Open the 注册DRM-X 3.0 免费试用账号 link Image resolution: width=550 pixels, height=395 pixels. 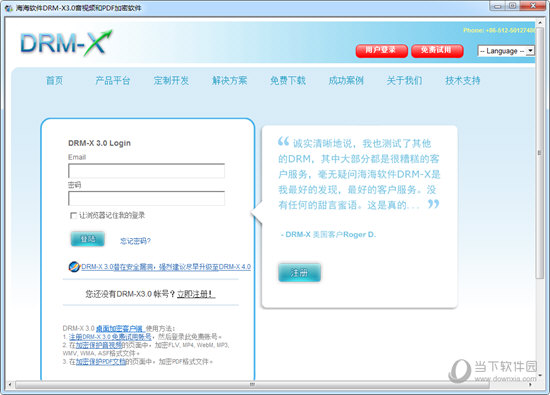[110, 337]
